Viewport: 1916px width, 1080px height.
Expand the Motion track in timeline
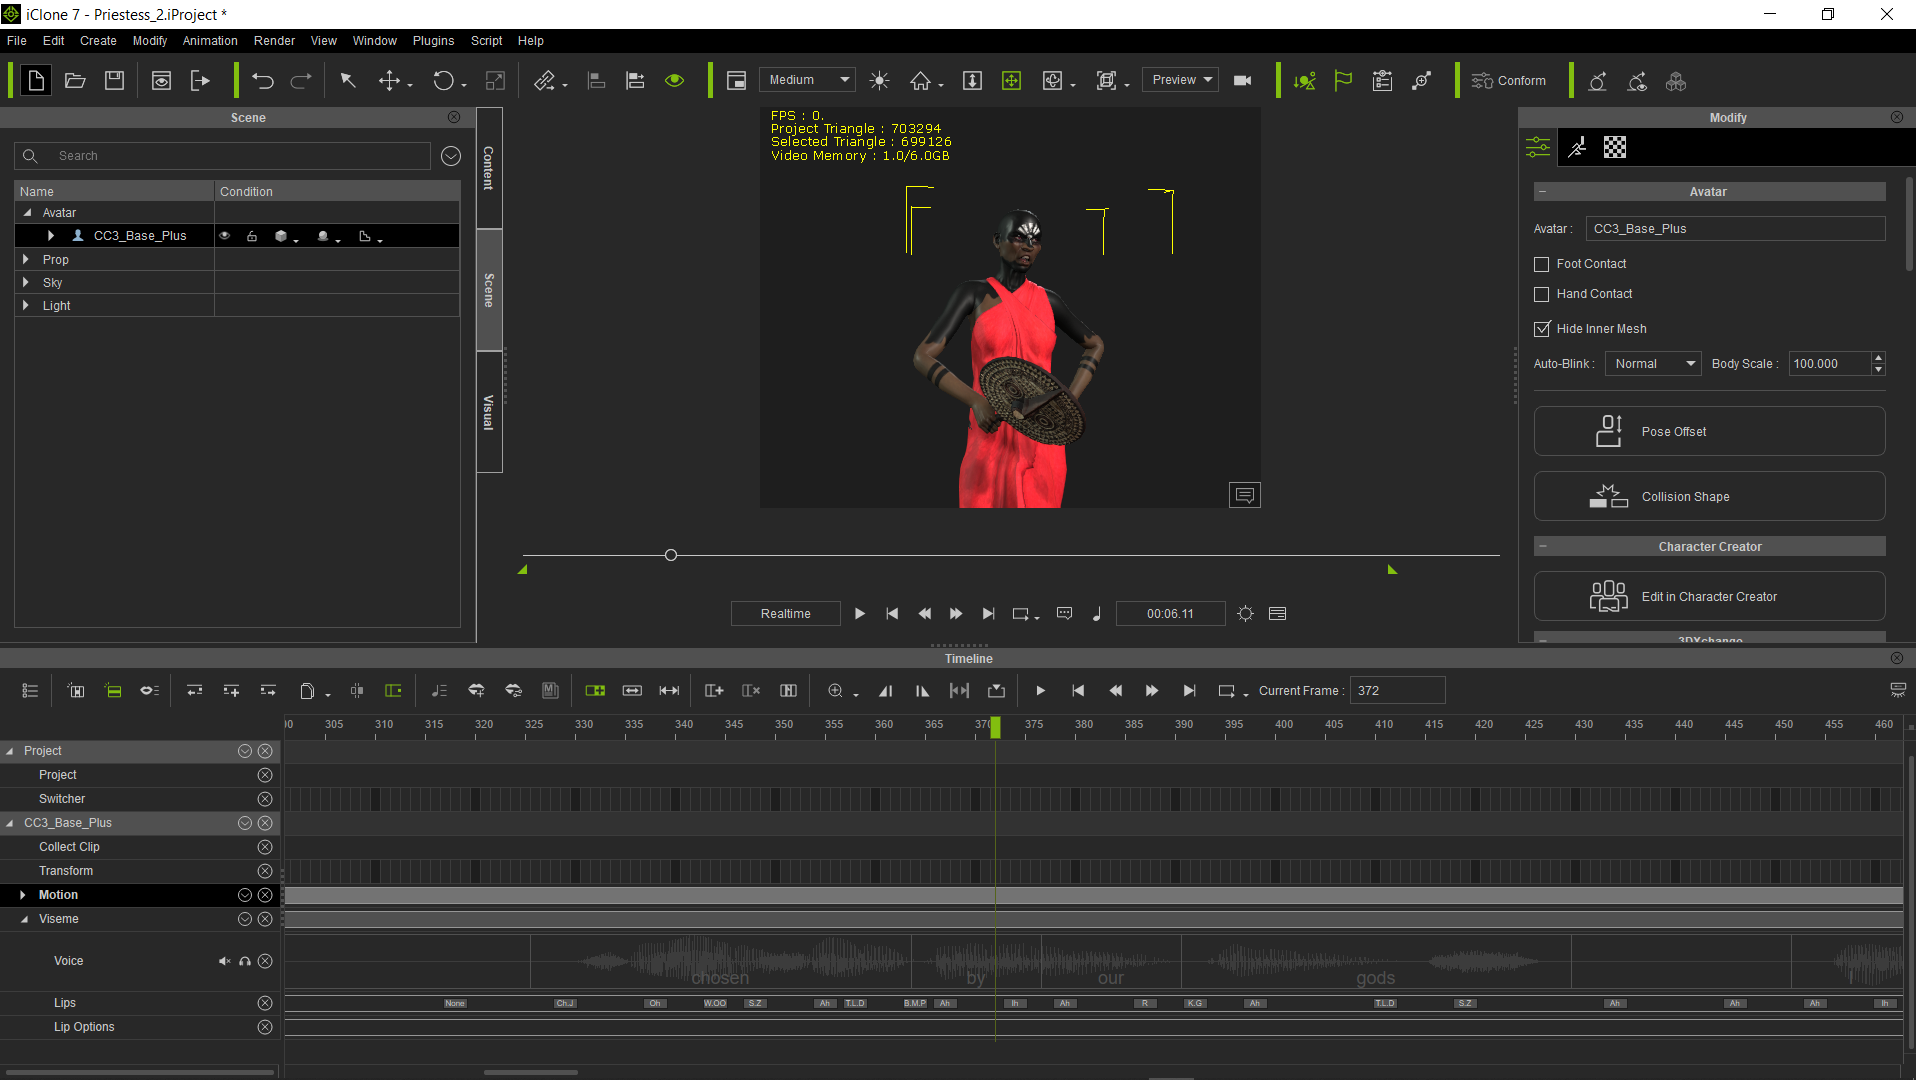point(23,895)
